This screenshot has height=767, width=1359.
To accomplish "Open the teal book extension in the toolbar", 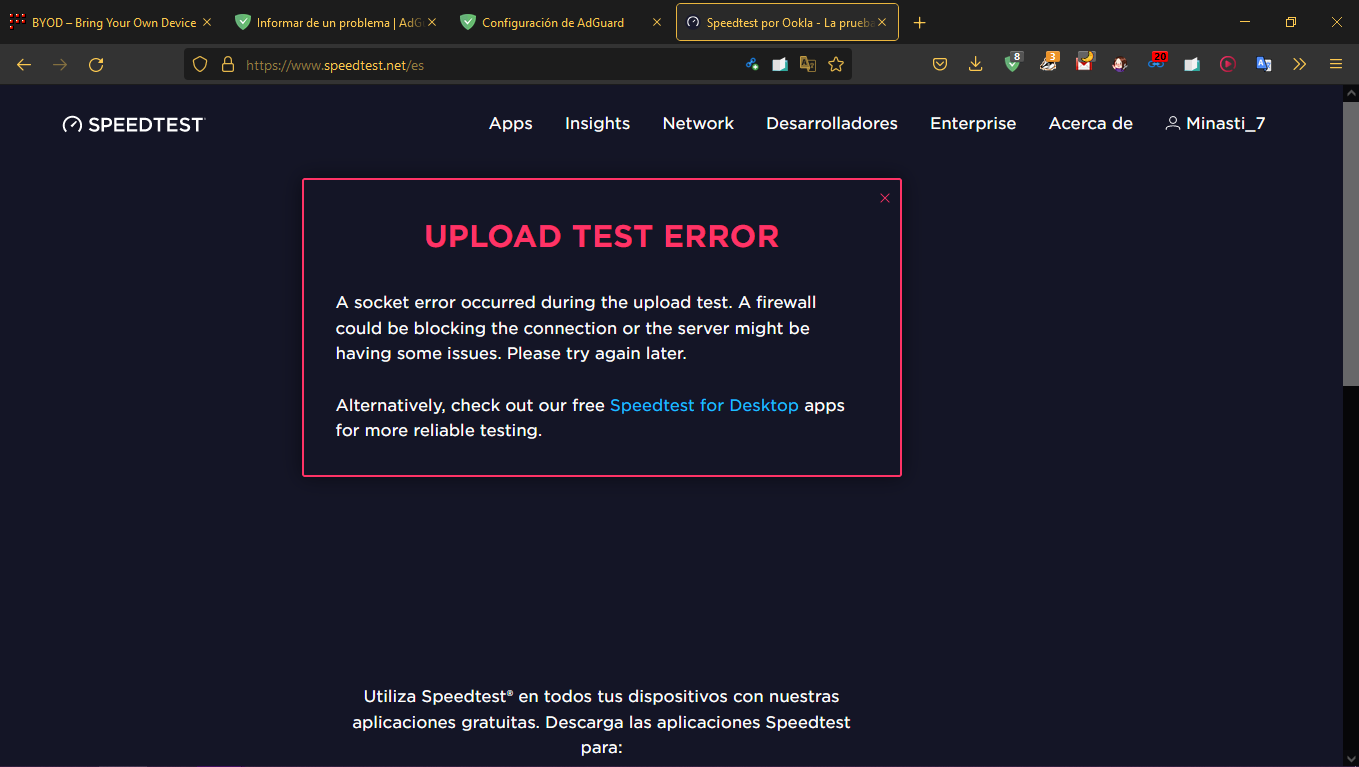I will coord(1192,64).
